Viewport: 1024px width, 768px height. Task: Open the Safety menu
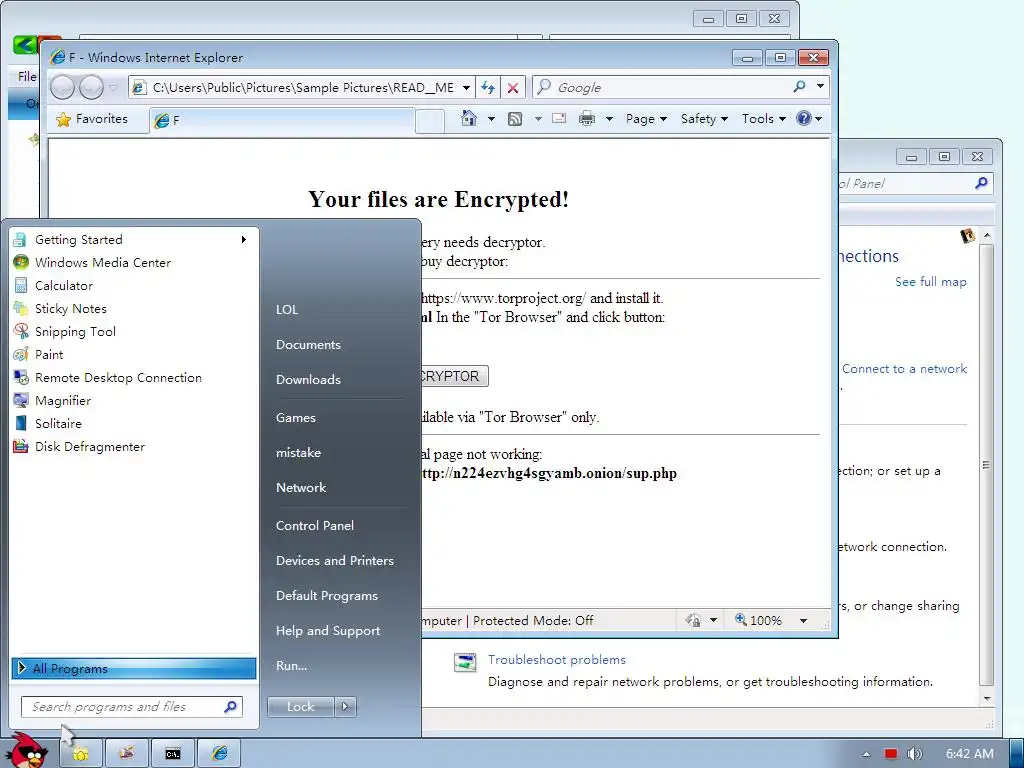(x=704, y=119)
